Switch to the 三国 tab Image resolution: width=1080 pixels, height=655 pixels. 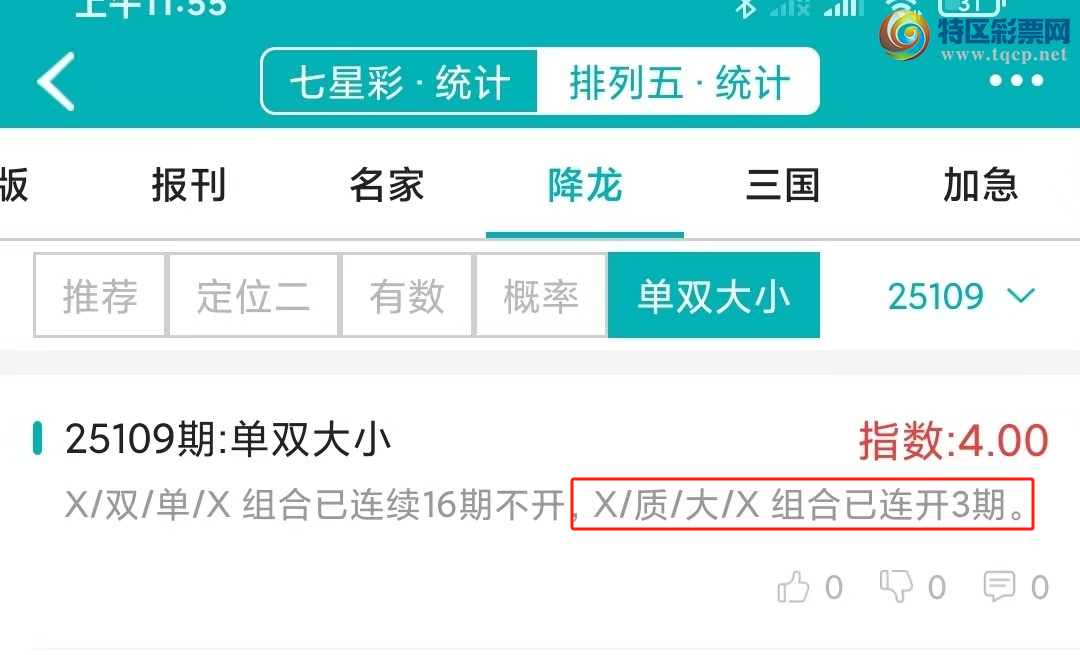click(783, 185)
